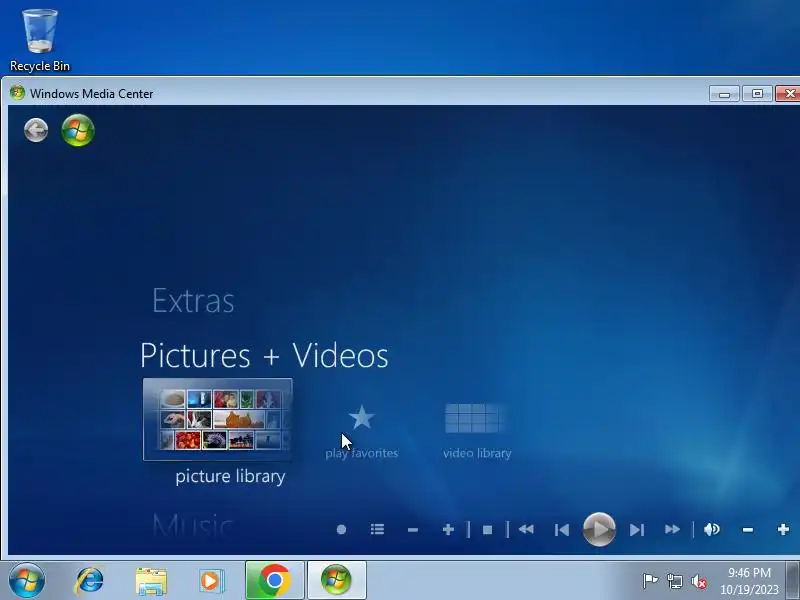The image size is (800, 600).
Task: Stop playback with the stop button
Action: tap(487, 530)
